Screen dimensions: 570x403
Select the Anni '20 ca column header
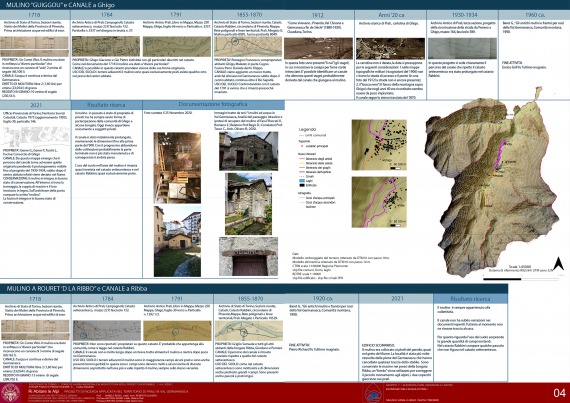tap(391, 15)
